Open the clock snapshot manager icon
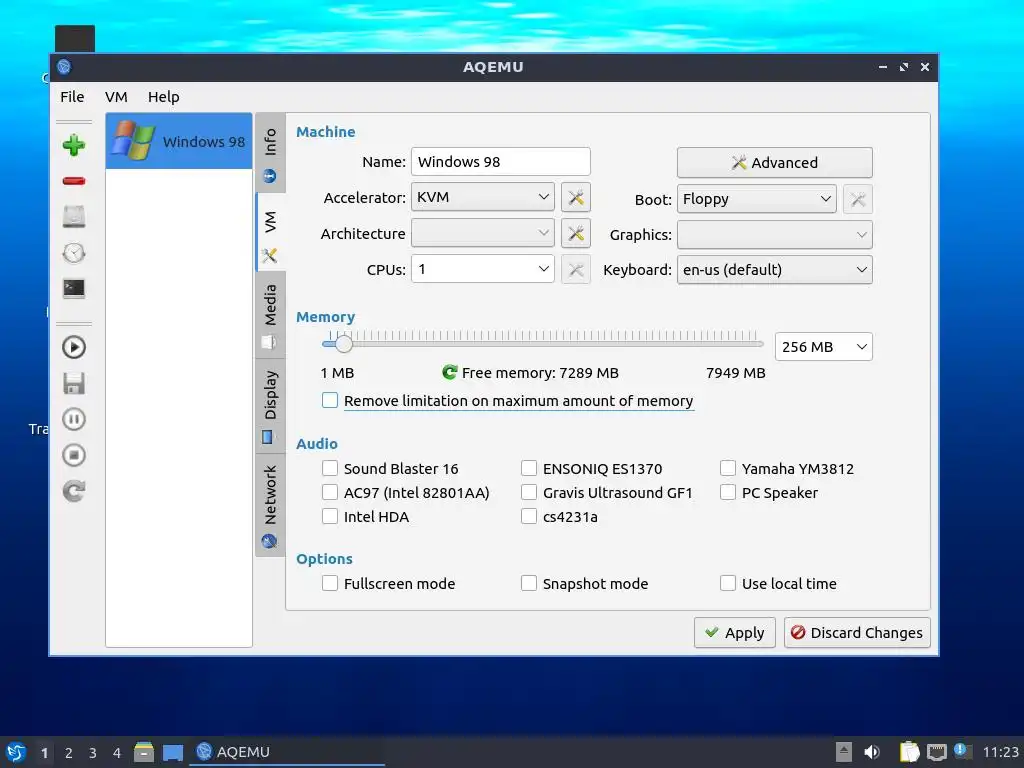This screenshot has width=1024, height=768. point(74,253)
